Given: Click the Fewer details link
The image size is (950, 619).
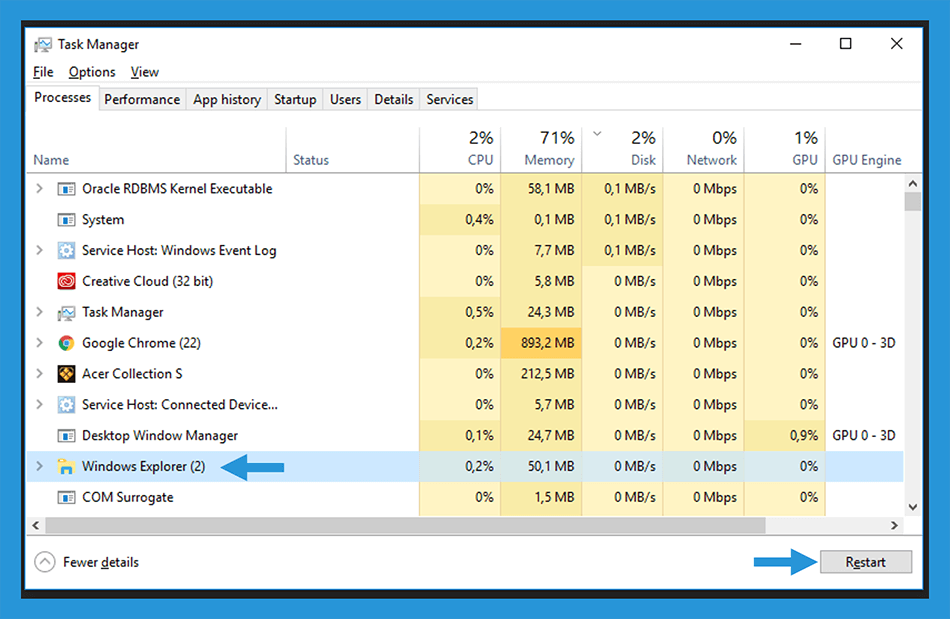Looking at the screenshot, I should [x=101, y=562].
